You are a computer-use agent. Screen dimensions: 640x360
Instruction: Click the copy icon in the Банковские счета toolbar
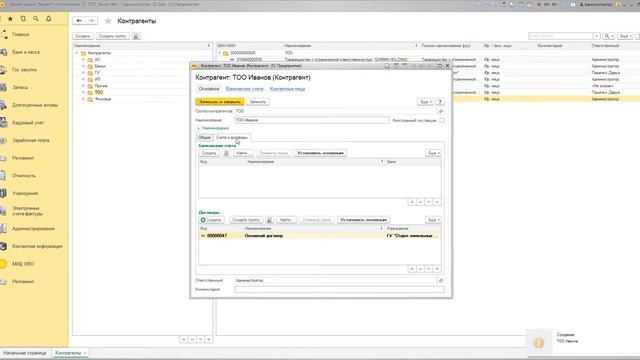[227, 153]
